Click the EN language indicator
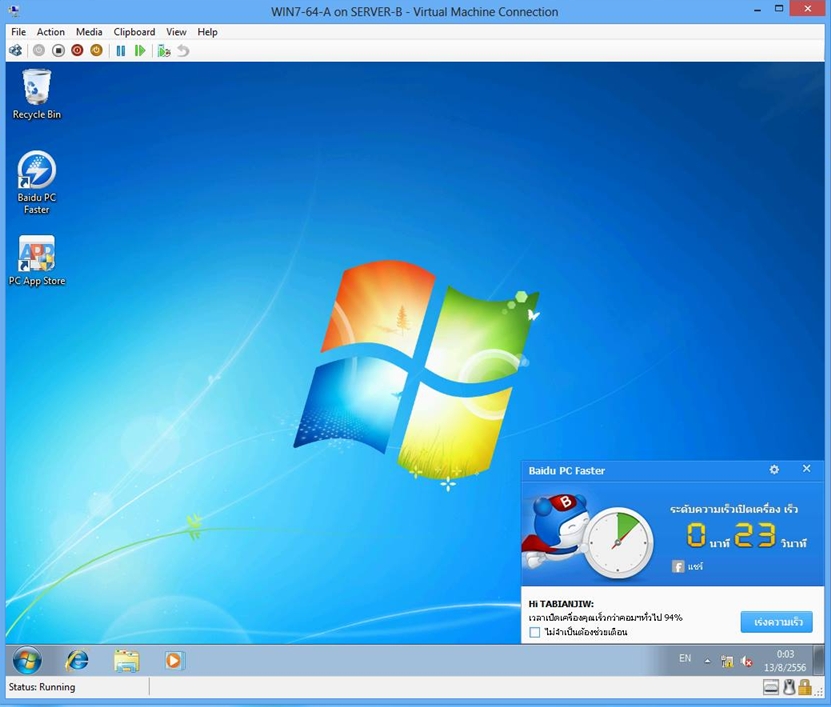Viewport: 831px width, 707px height. click(685, 658)
